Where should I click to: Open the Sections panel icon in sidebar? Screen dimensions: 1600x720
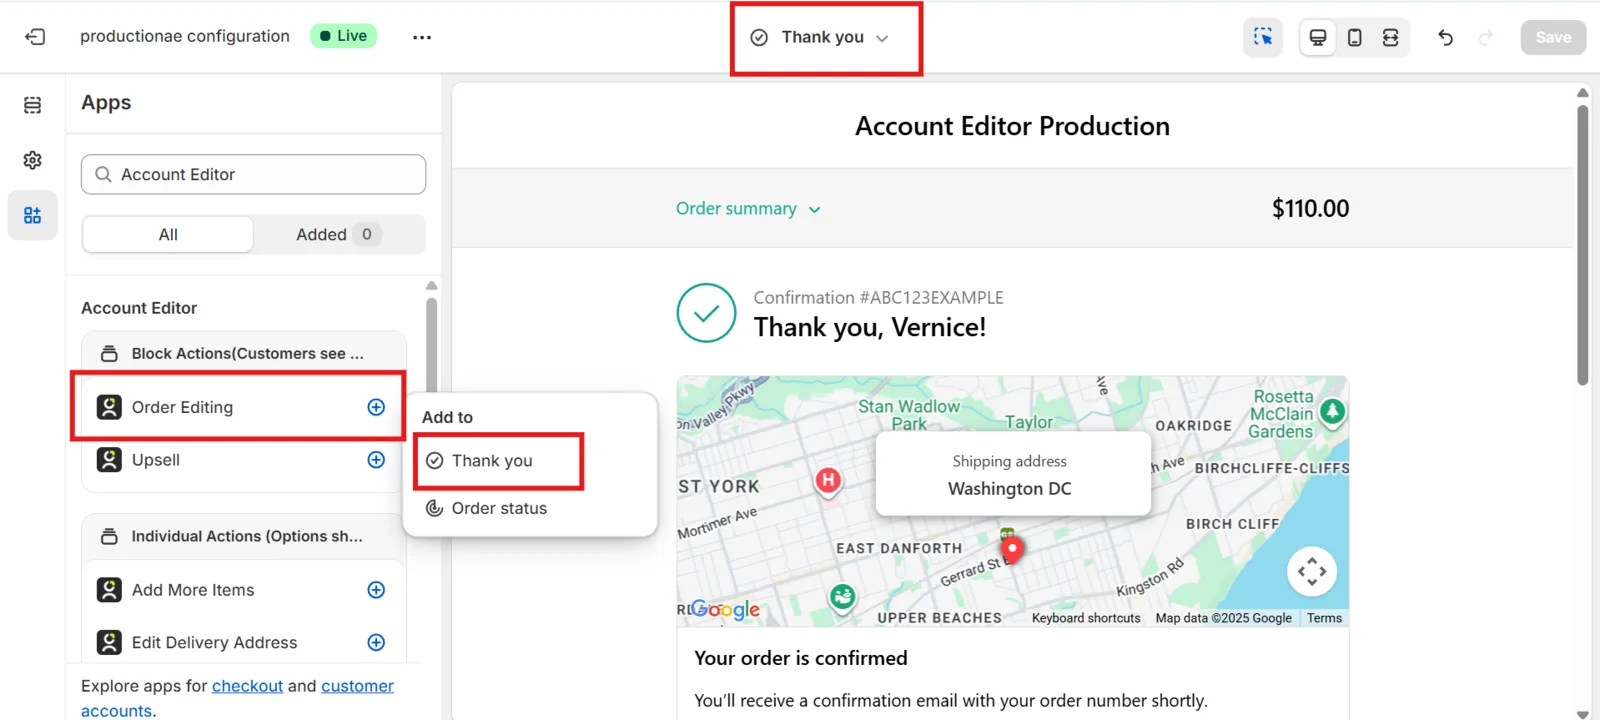coord(33,105)
